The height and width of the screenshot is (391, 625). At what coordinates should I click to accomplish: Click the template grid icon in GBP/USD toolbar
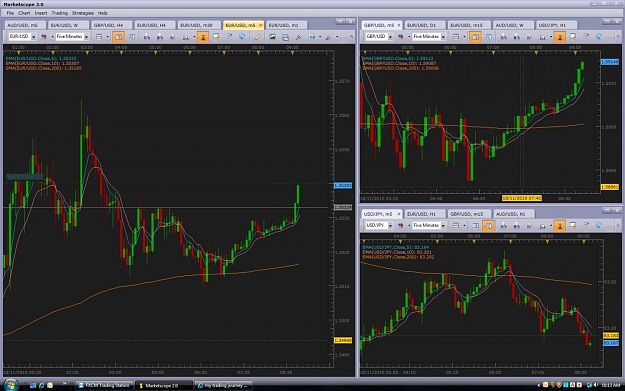pos(456,37)
